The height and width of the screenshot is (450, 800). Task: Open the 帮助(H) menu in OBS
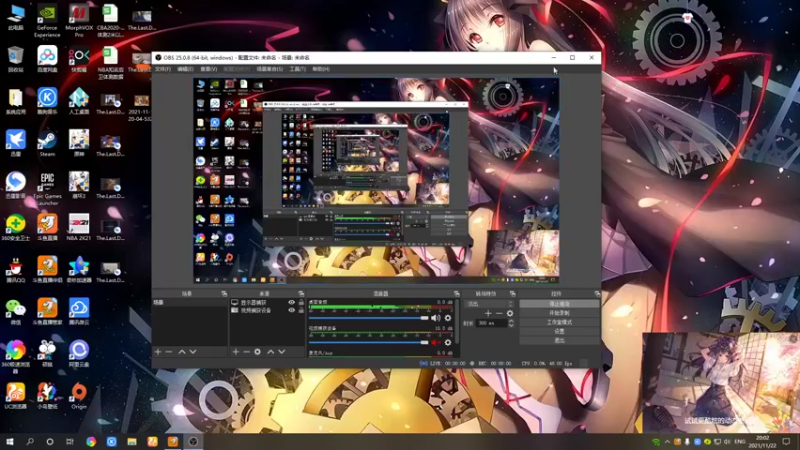click(x=321, y=69)
